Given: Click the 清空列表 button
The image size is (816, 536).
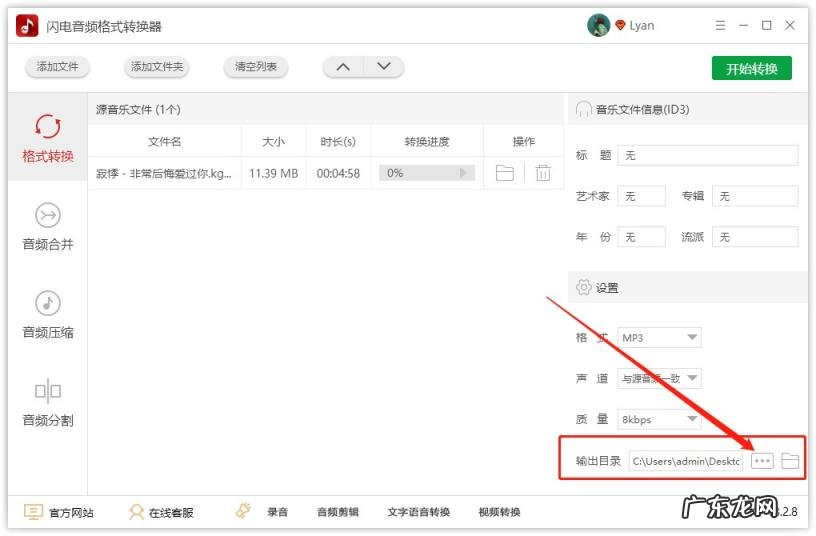Looking at the screenshot, I should click(x=256, y=67).
